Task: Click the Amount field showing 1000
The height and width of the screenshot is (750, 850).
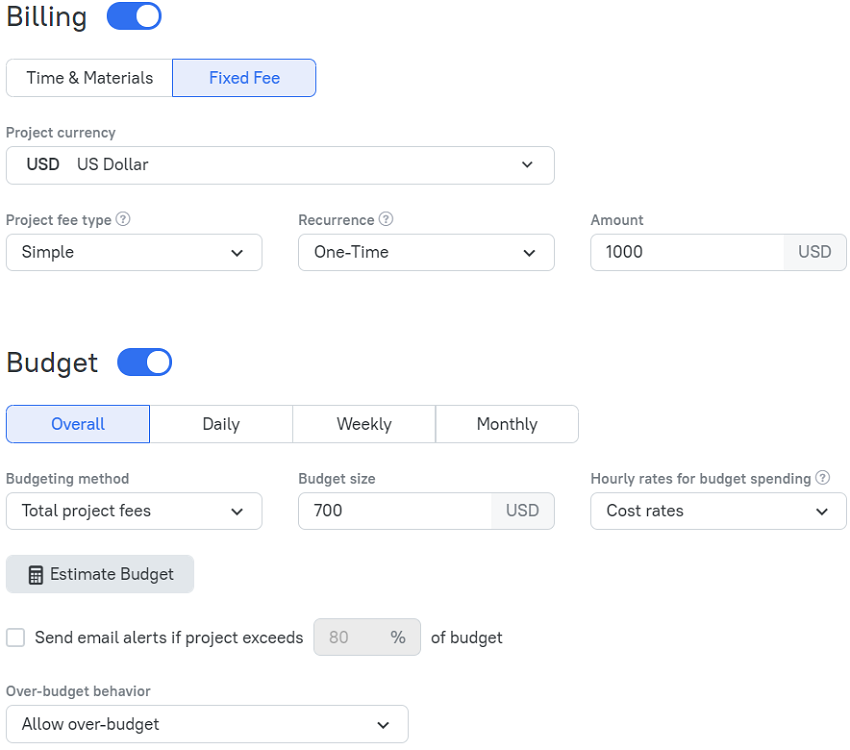Action: [687, 253]
